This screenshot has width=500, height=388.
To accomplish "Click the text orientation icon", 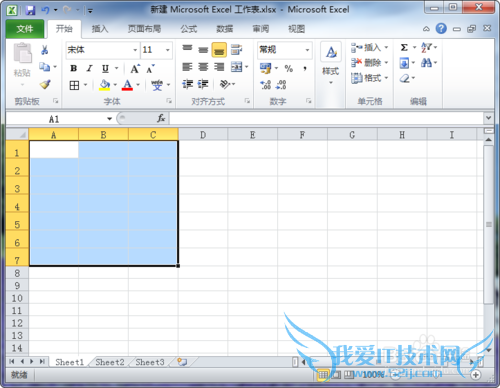I will [x=225, y=84].
